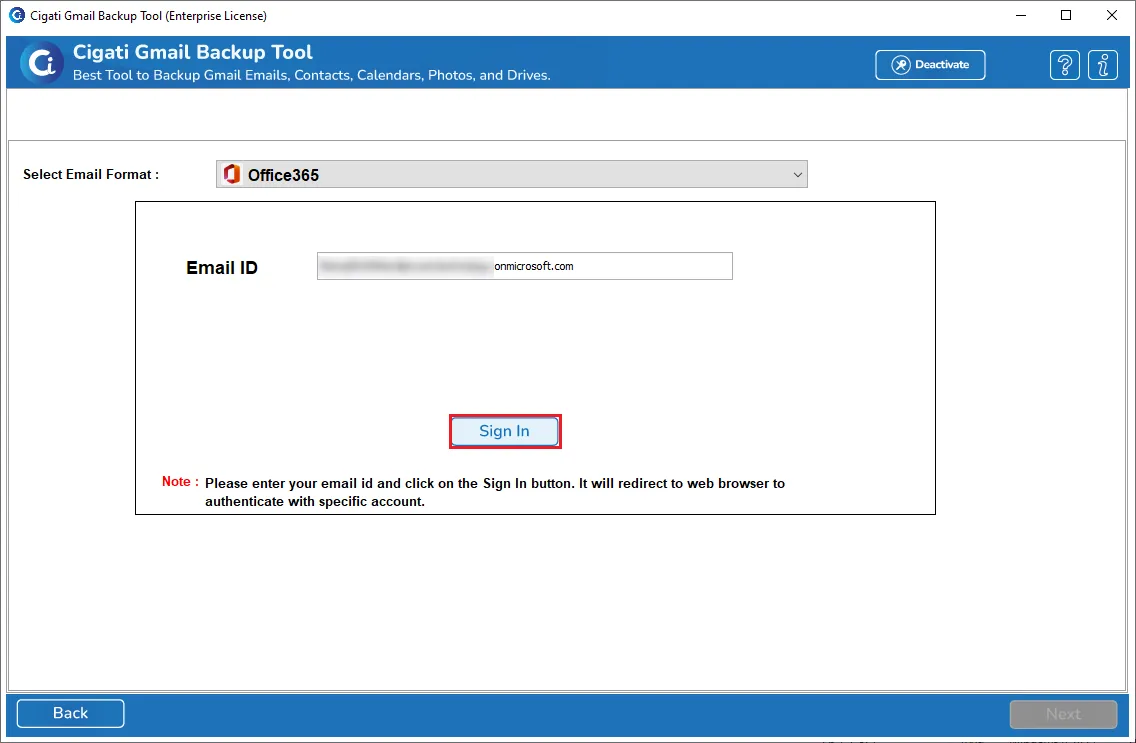The image size is (1136, 743).
Task: Click into the Email ID field
Action: point(525,266)
